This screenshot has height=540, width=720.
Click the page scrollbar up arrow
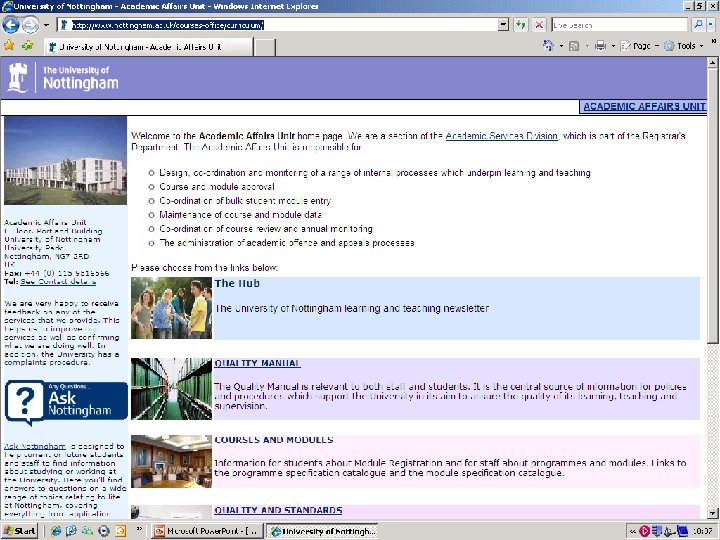tap(712, 63)
